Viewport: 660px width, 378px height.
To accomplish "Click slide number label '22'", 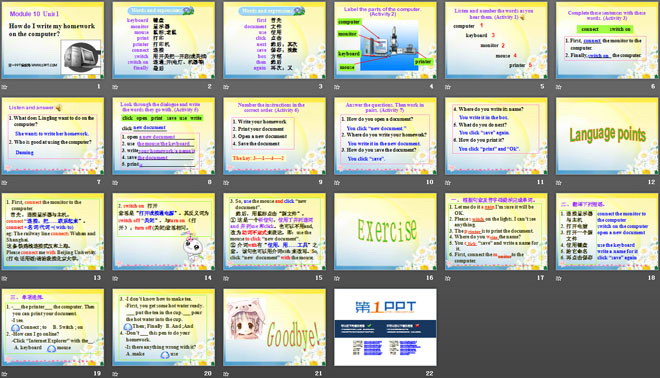I will (x=429, y=373).
